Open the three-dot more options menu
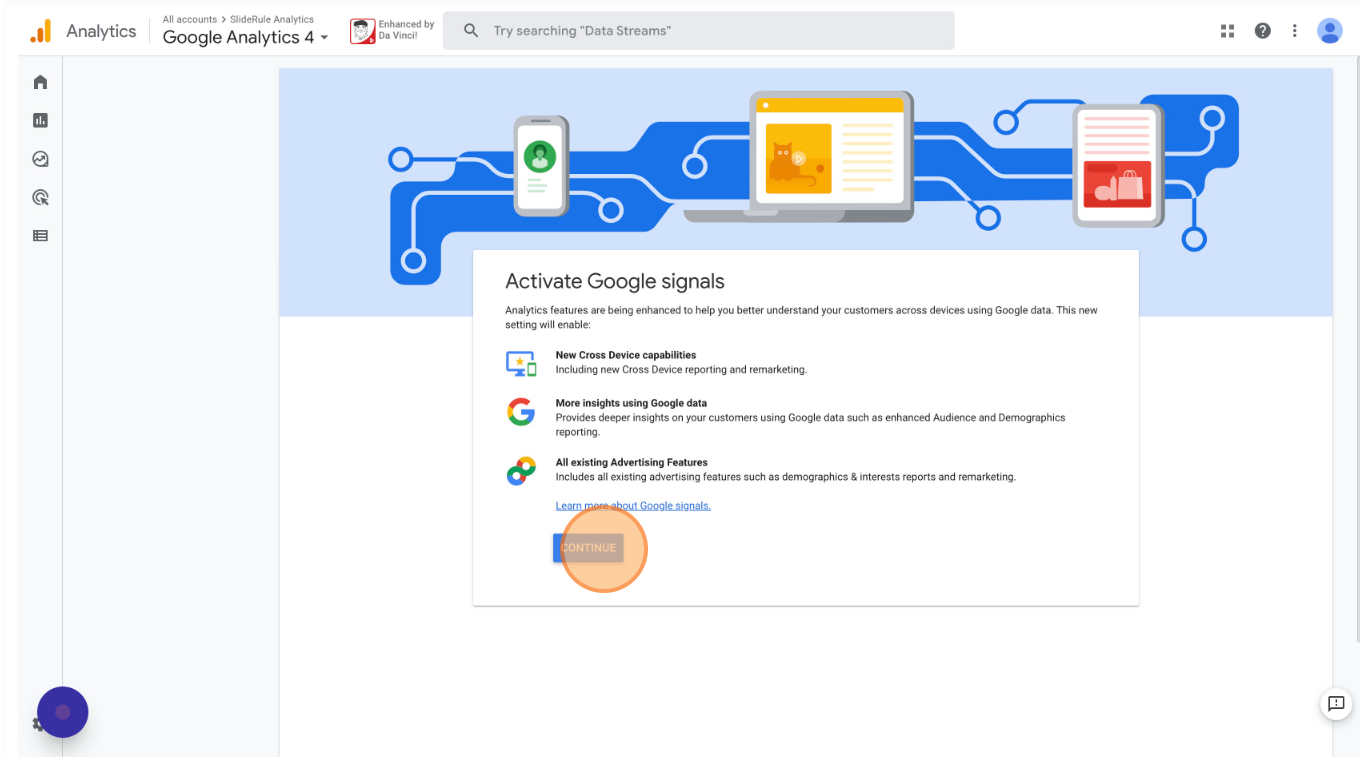The height and width of the screenshot is (760, 1360). coord(1295,31)
